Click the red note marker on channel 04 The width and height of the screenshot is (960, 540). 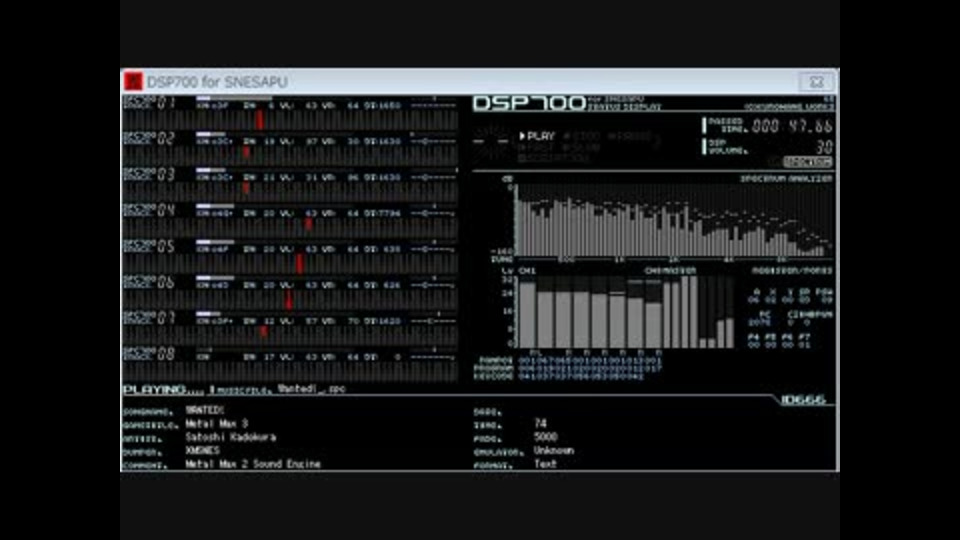click(x=309, y=224)
